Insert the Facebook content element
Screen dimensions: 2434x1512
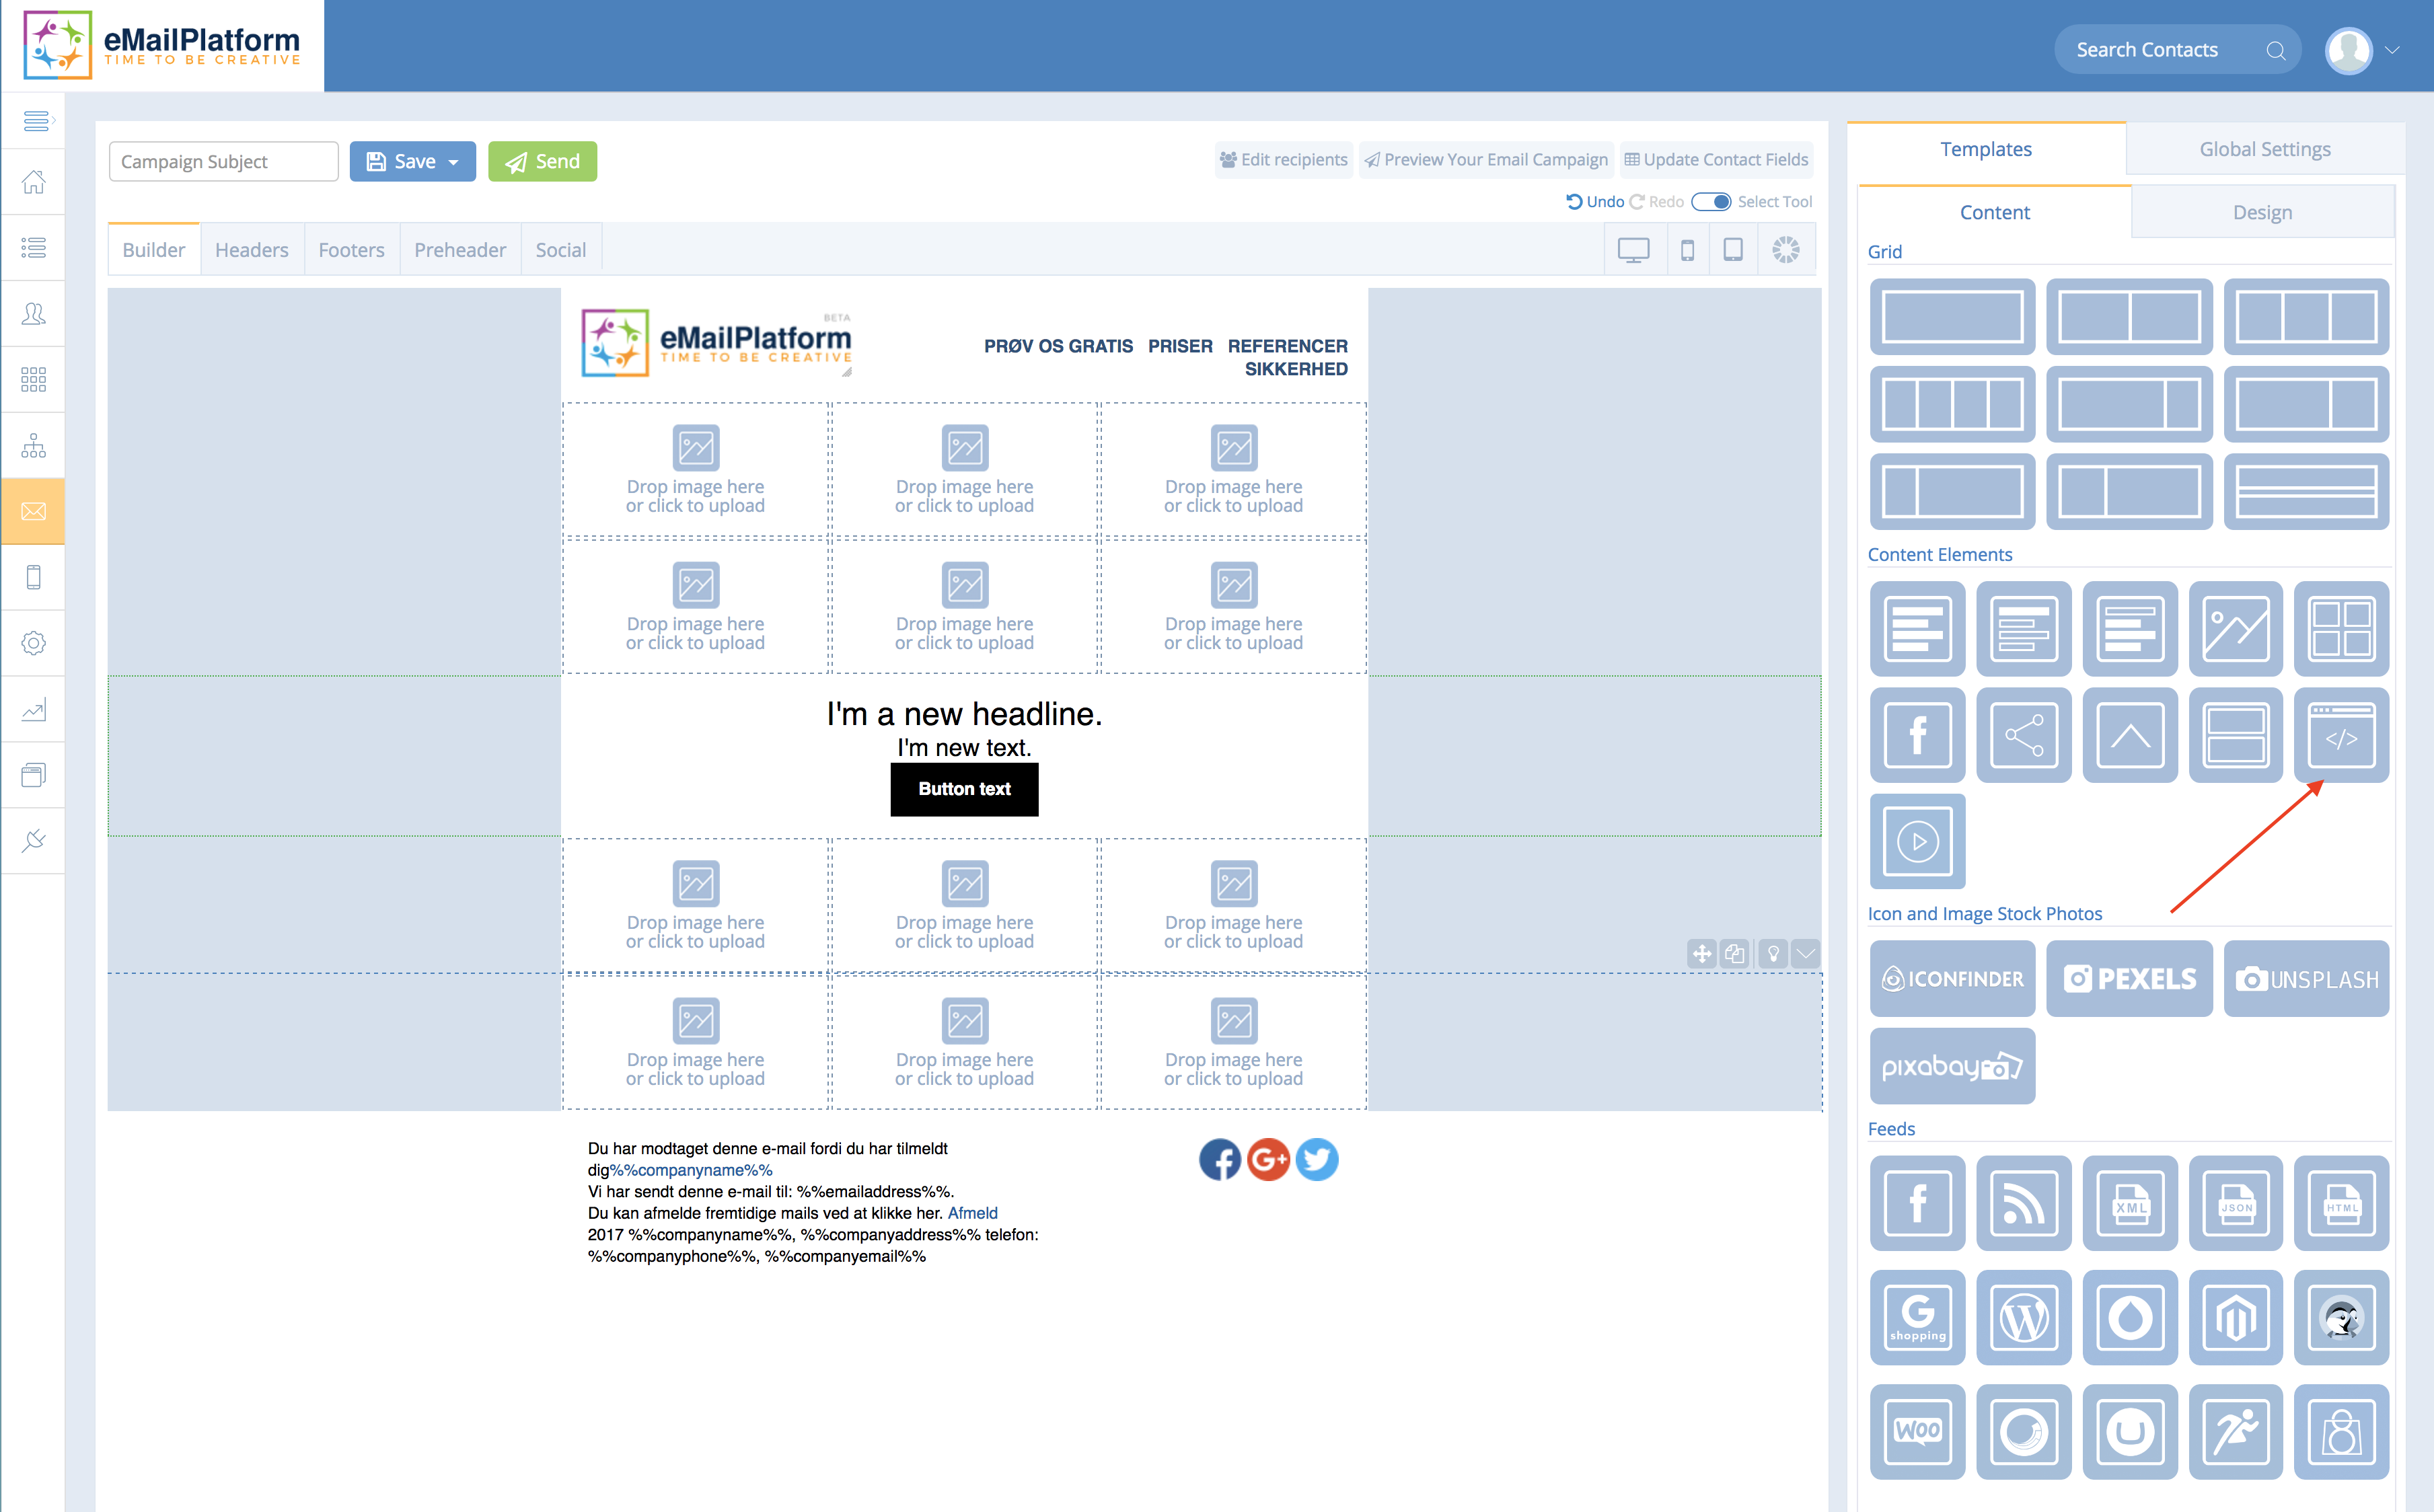tap(1917, 735)
